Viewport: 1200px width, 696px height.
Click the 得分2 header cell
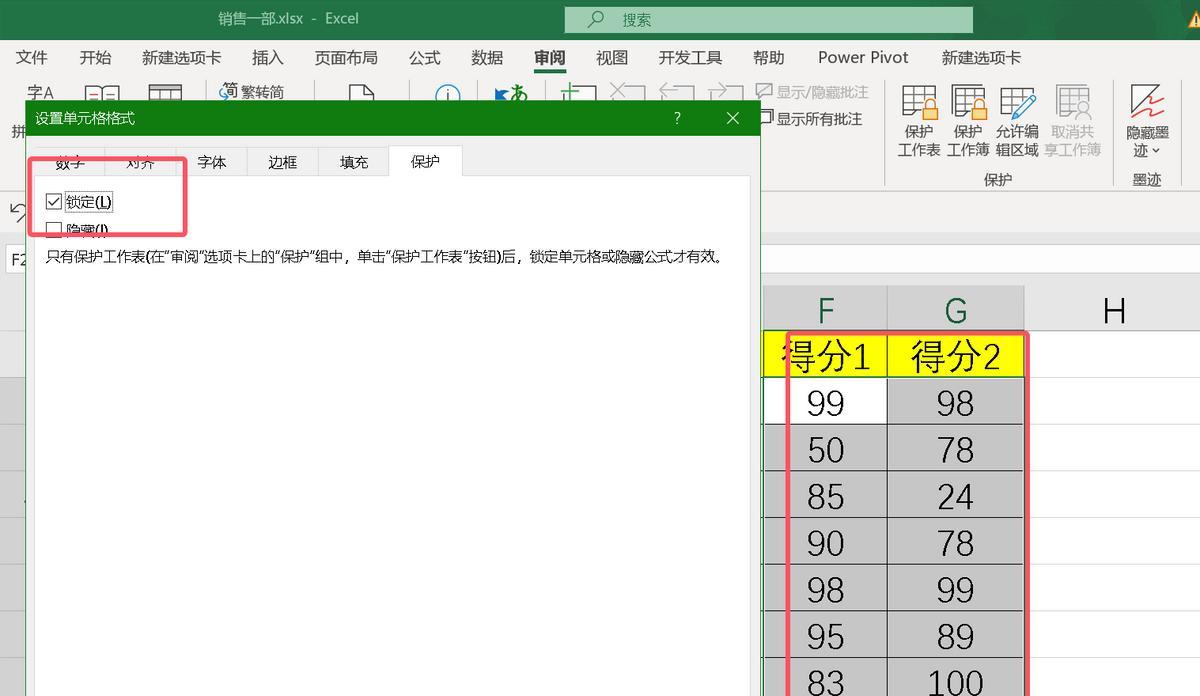(x=955, y=355)
